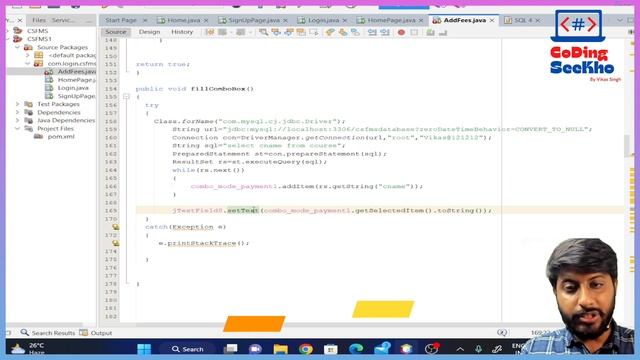Click the Last Edit toolbar icon

(x=210, y=32)
